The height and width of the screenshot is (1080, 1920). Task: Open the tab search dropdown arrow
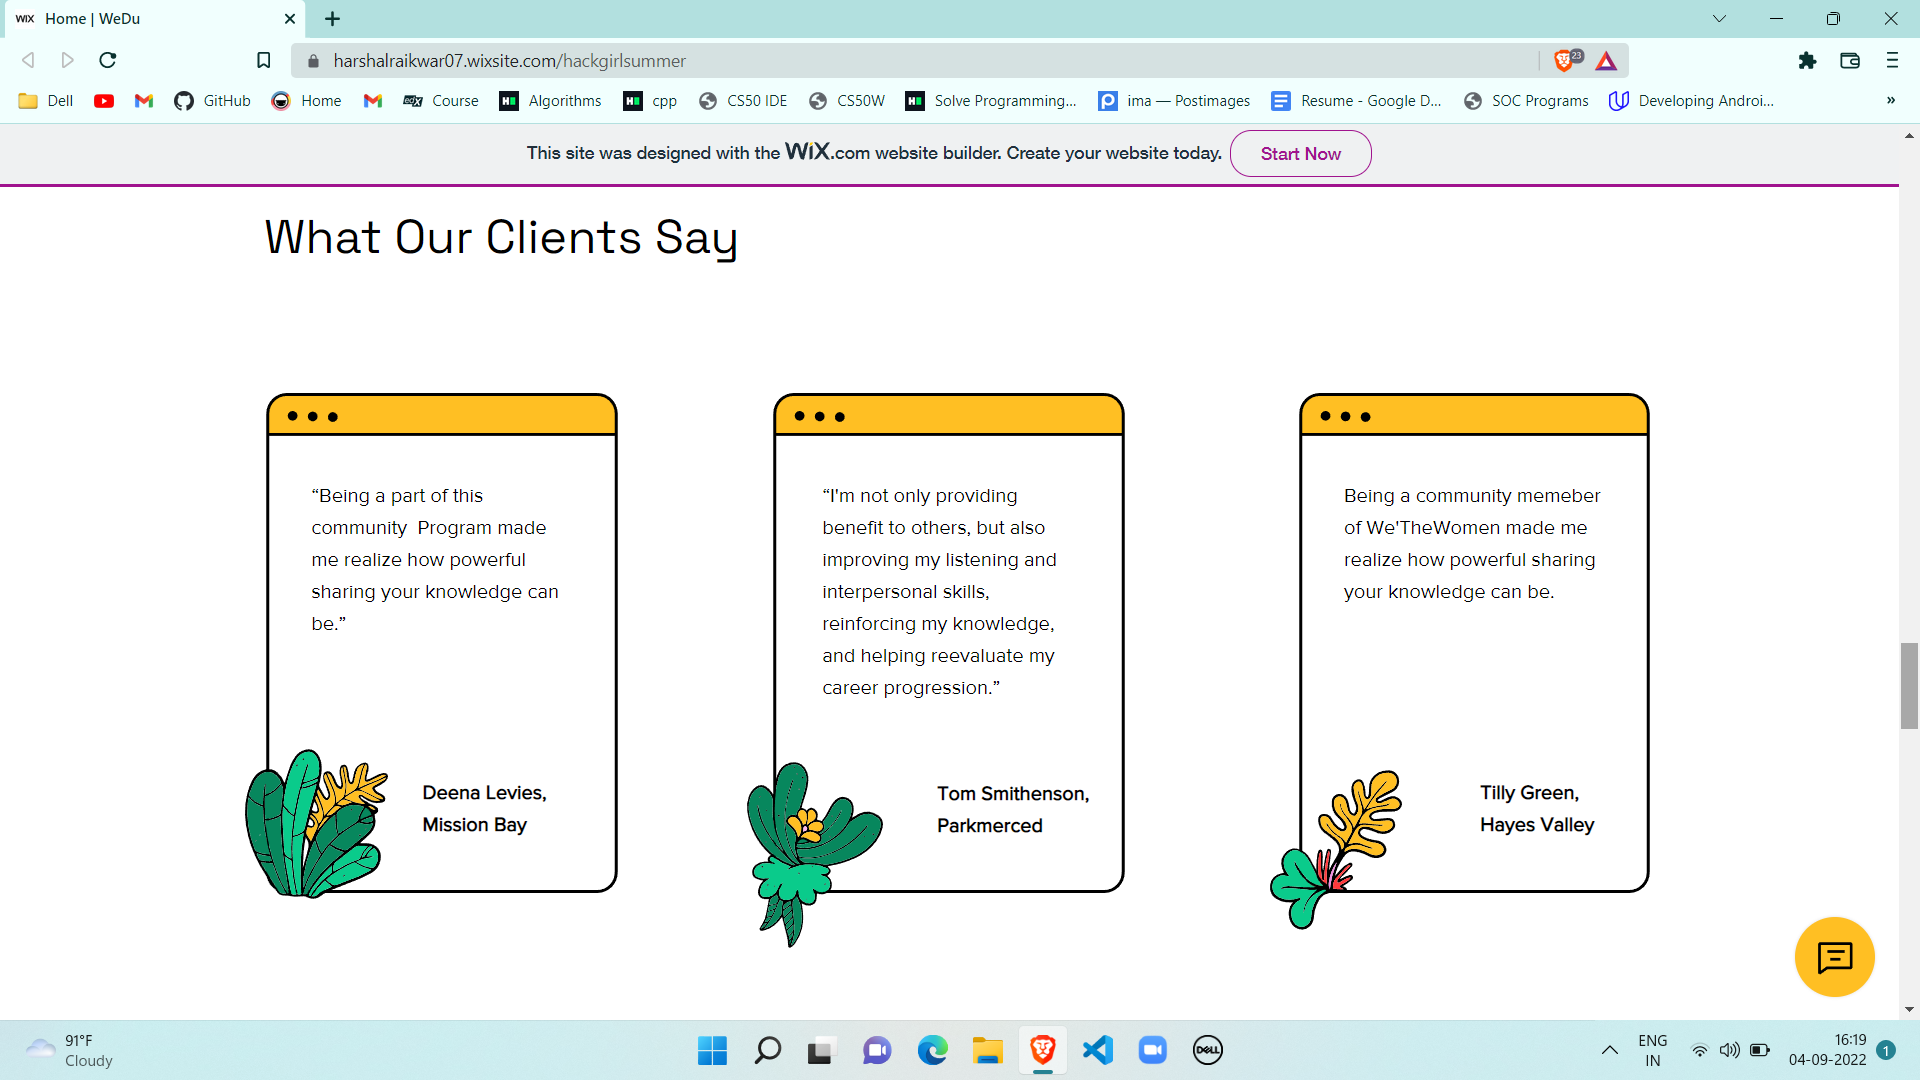(1719, 19)
